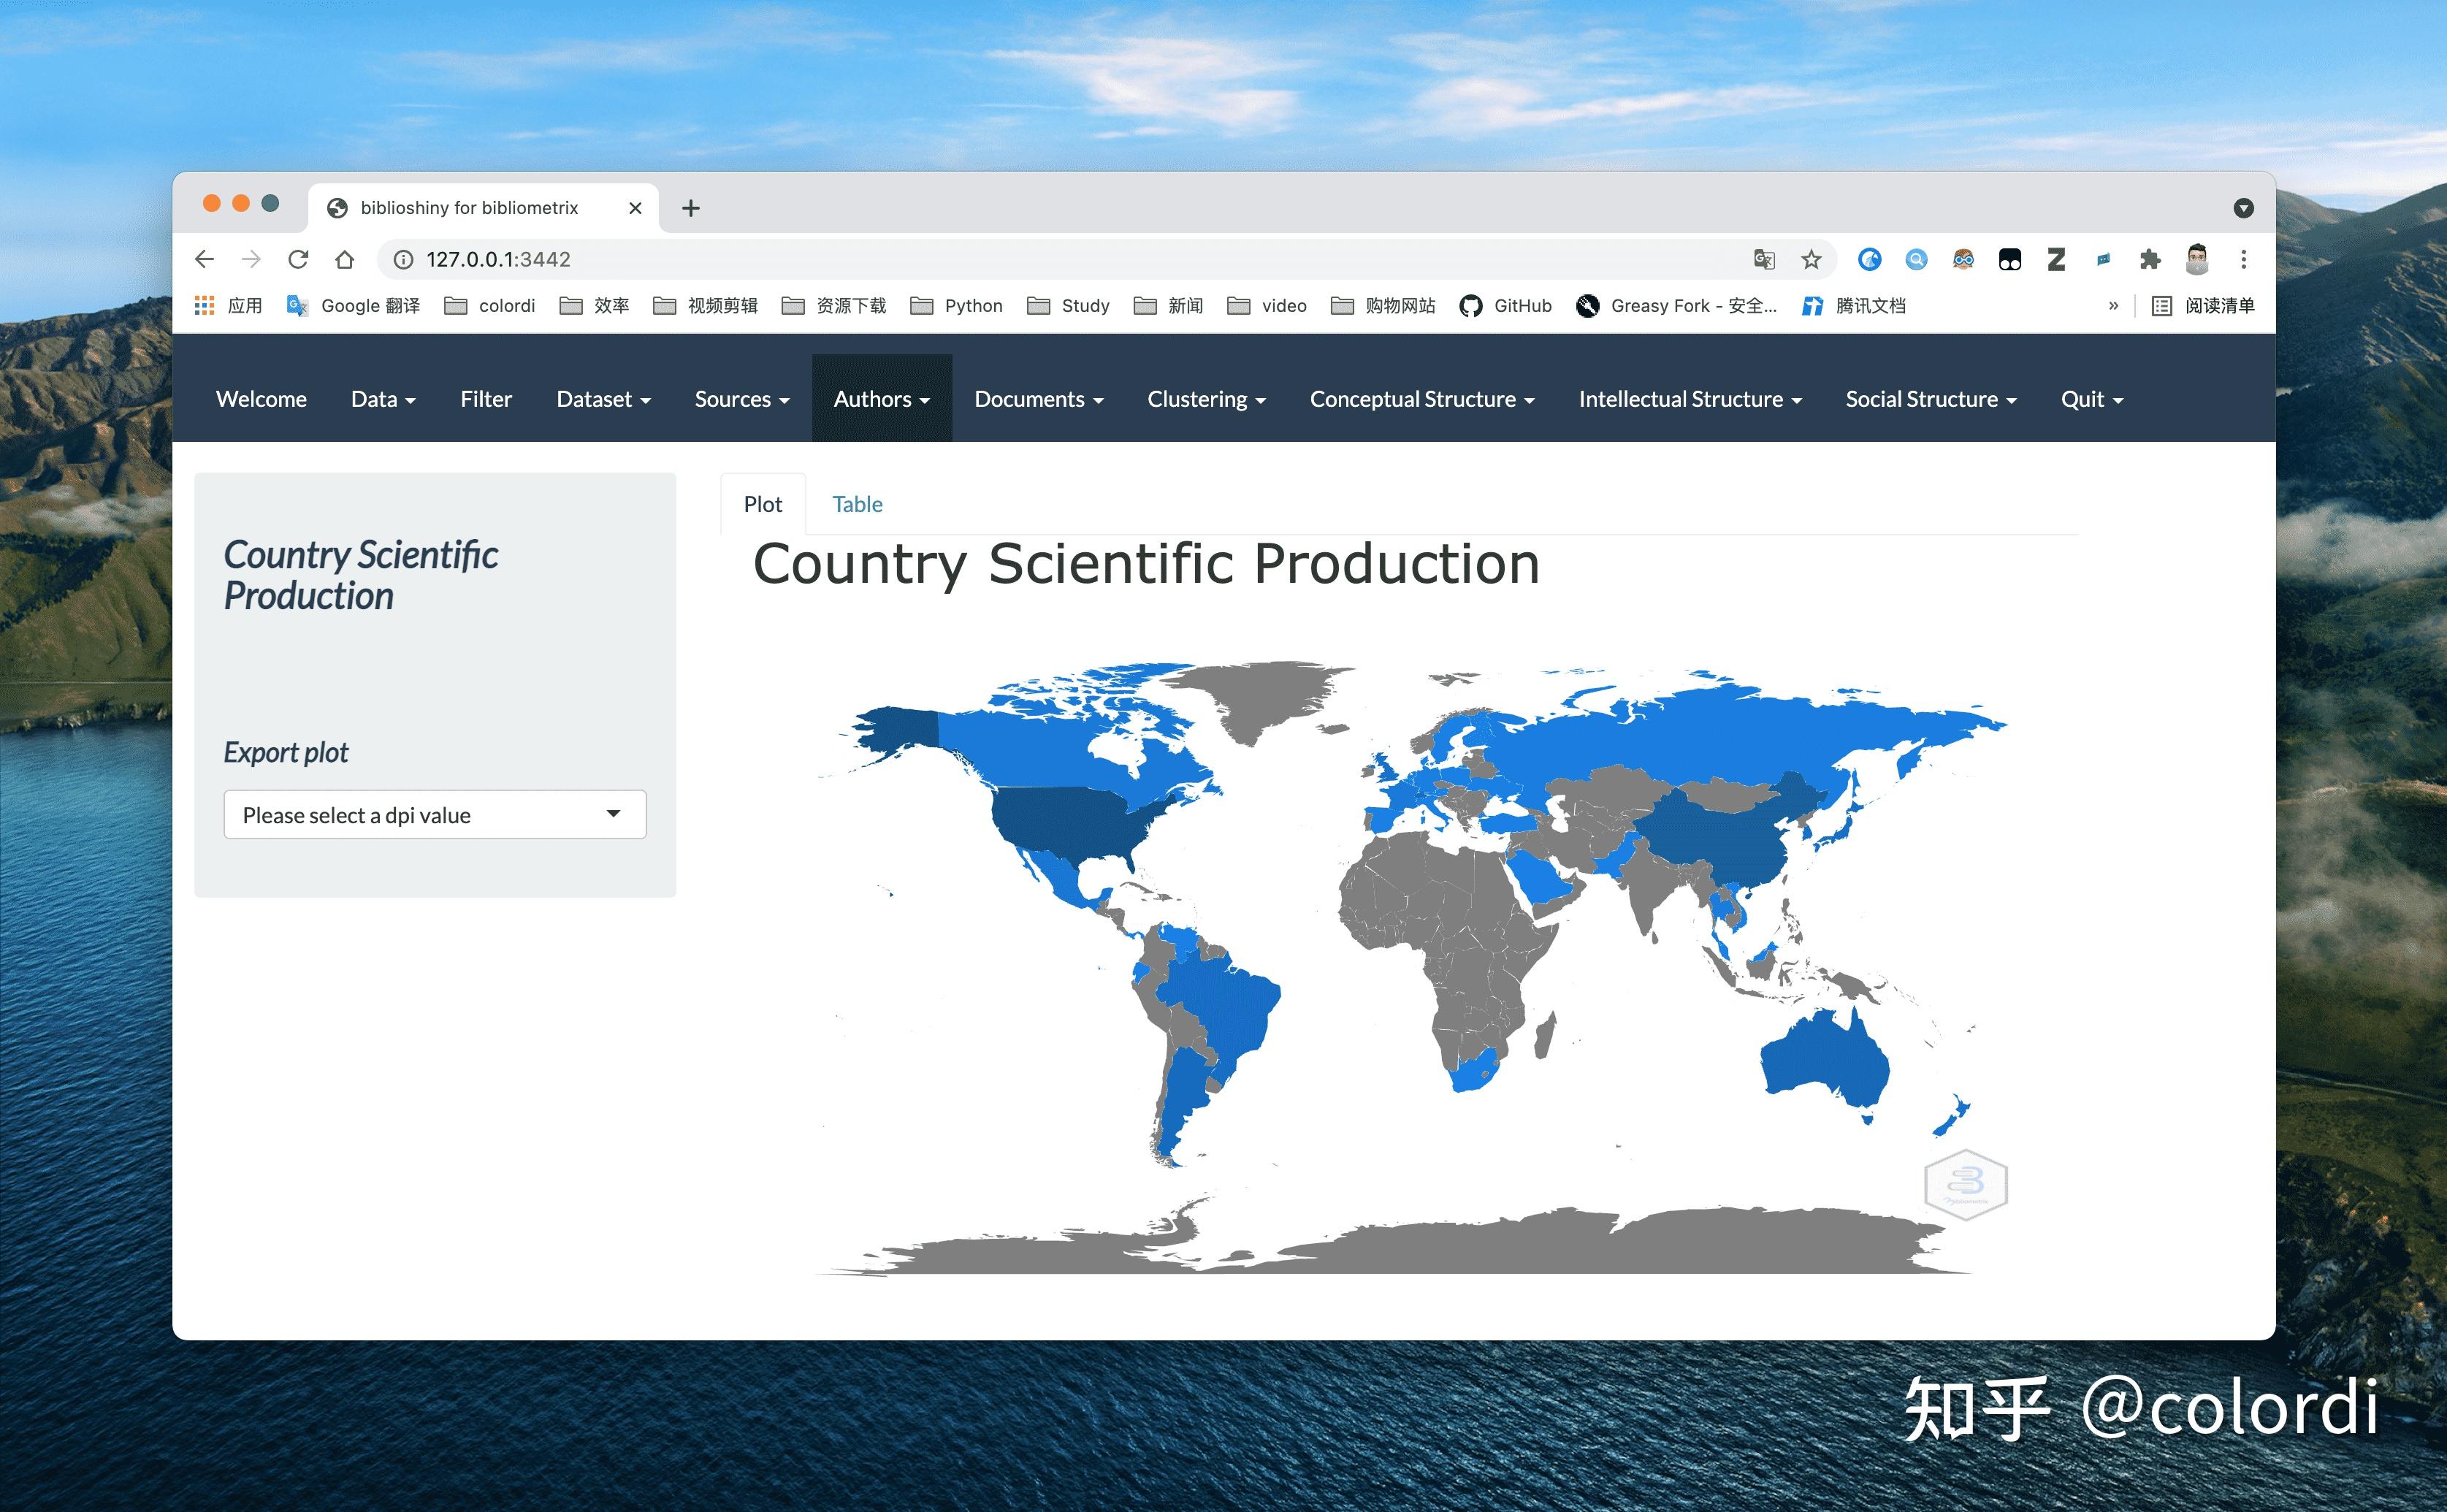This screenshot has height=1512, width=2447.
Task: Bookmark page with star icon
Action: coord(1811,259)
